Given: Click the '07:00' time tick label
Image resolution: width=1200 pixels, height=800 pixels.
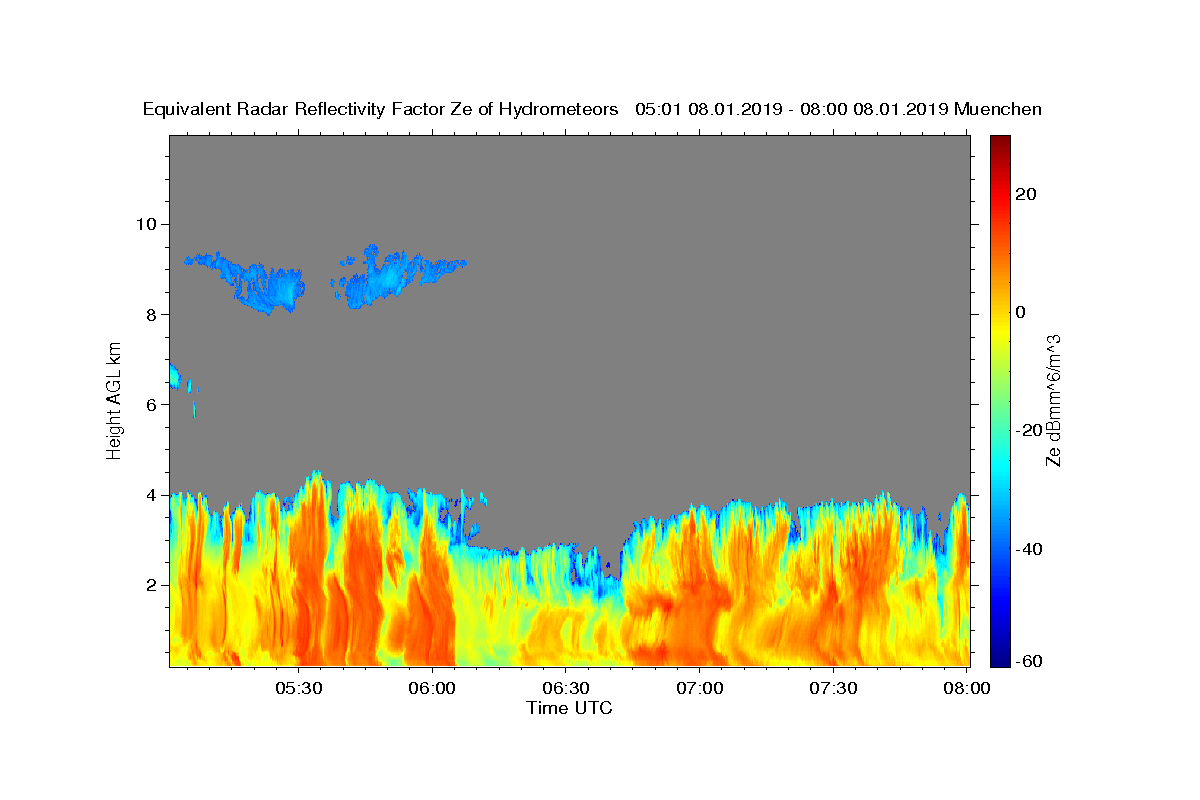Looking at the screenshot, I should click(699, 688).
